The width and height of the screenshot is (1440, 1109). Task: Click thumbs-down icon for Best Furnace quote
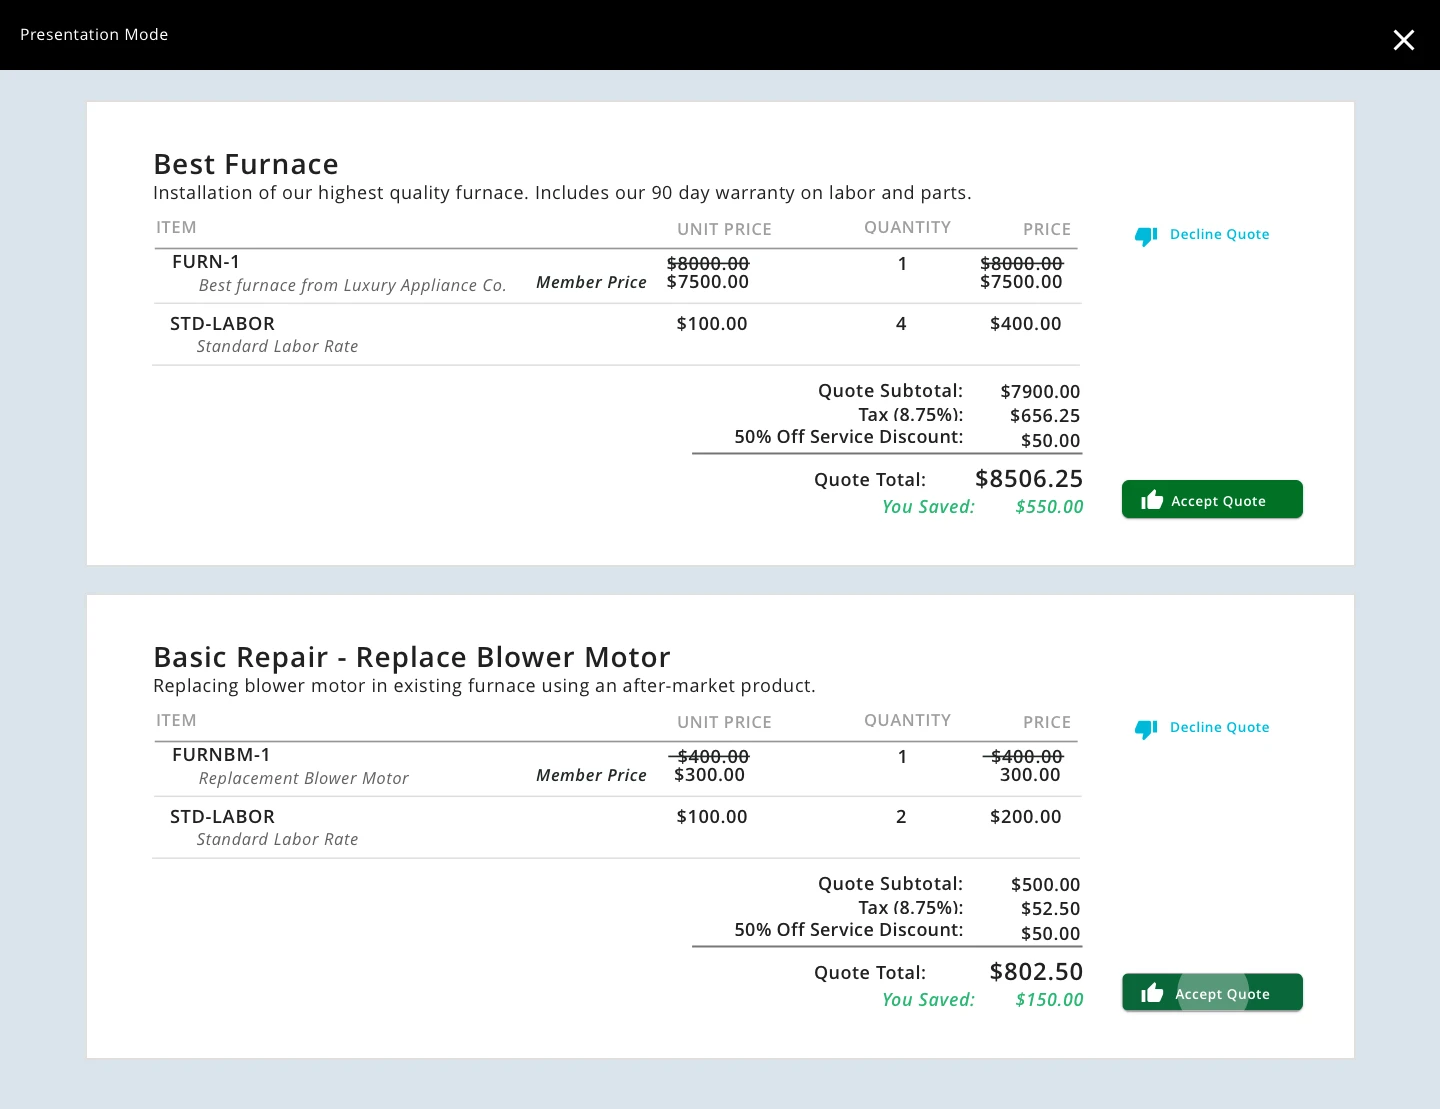1146,236
